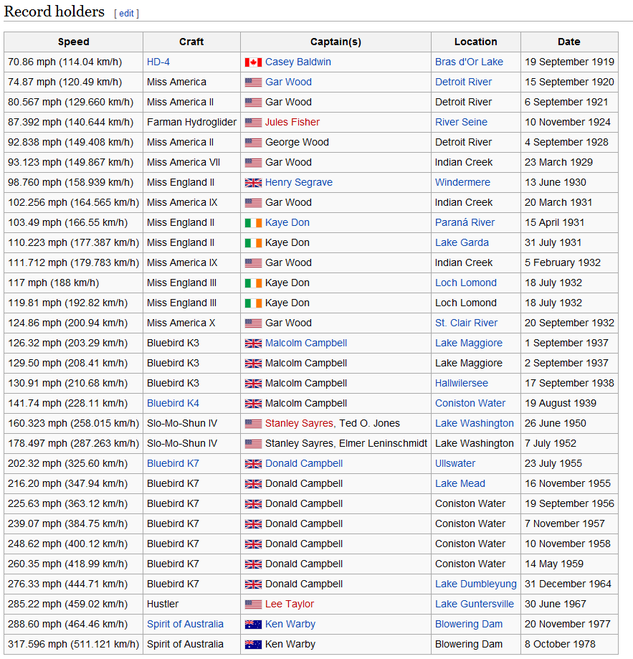Screen dimensions: 633x659
Task: Click the 8 October 1978 date cell
Action: 569,644
